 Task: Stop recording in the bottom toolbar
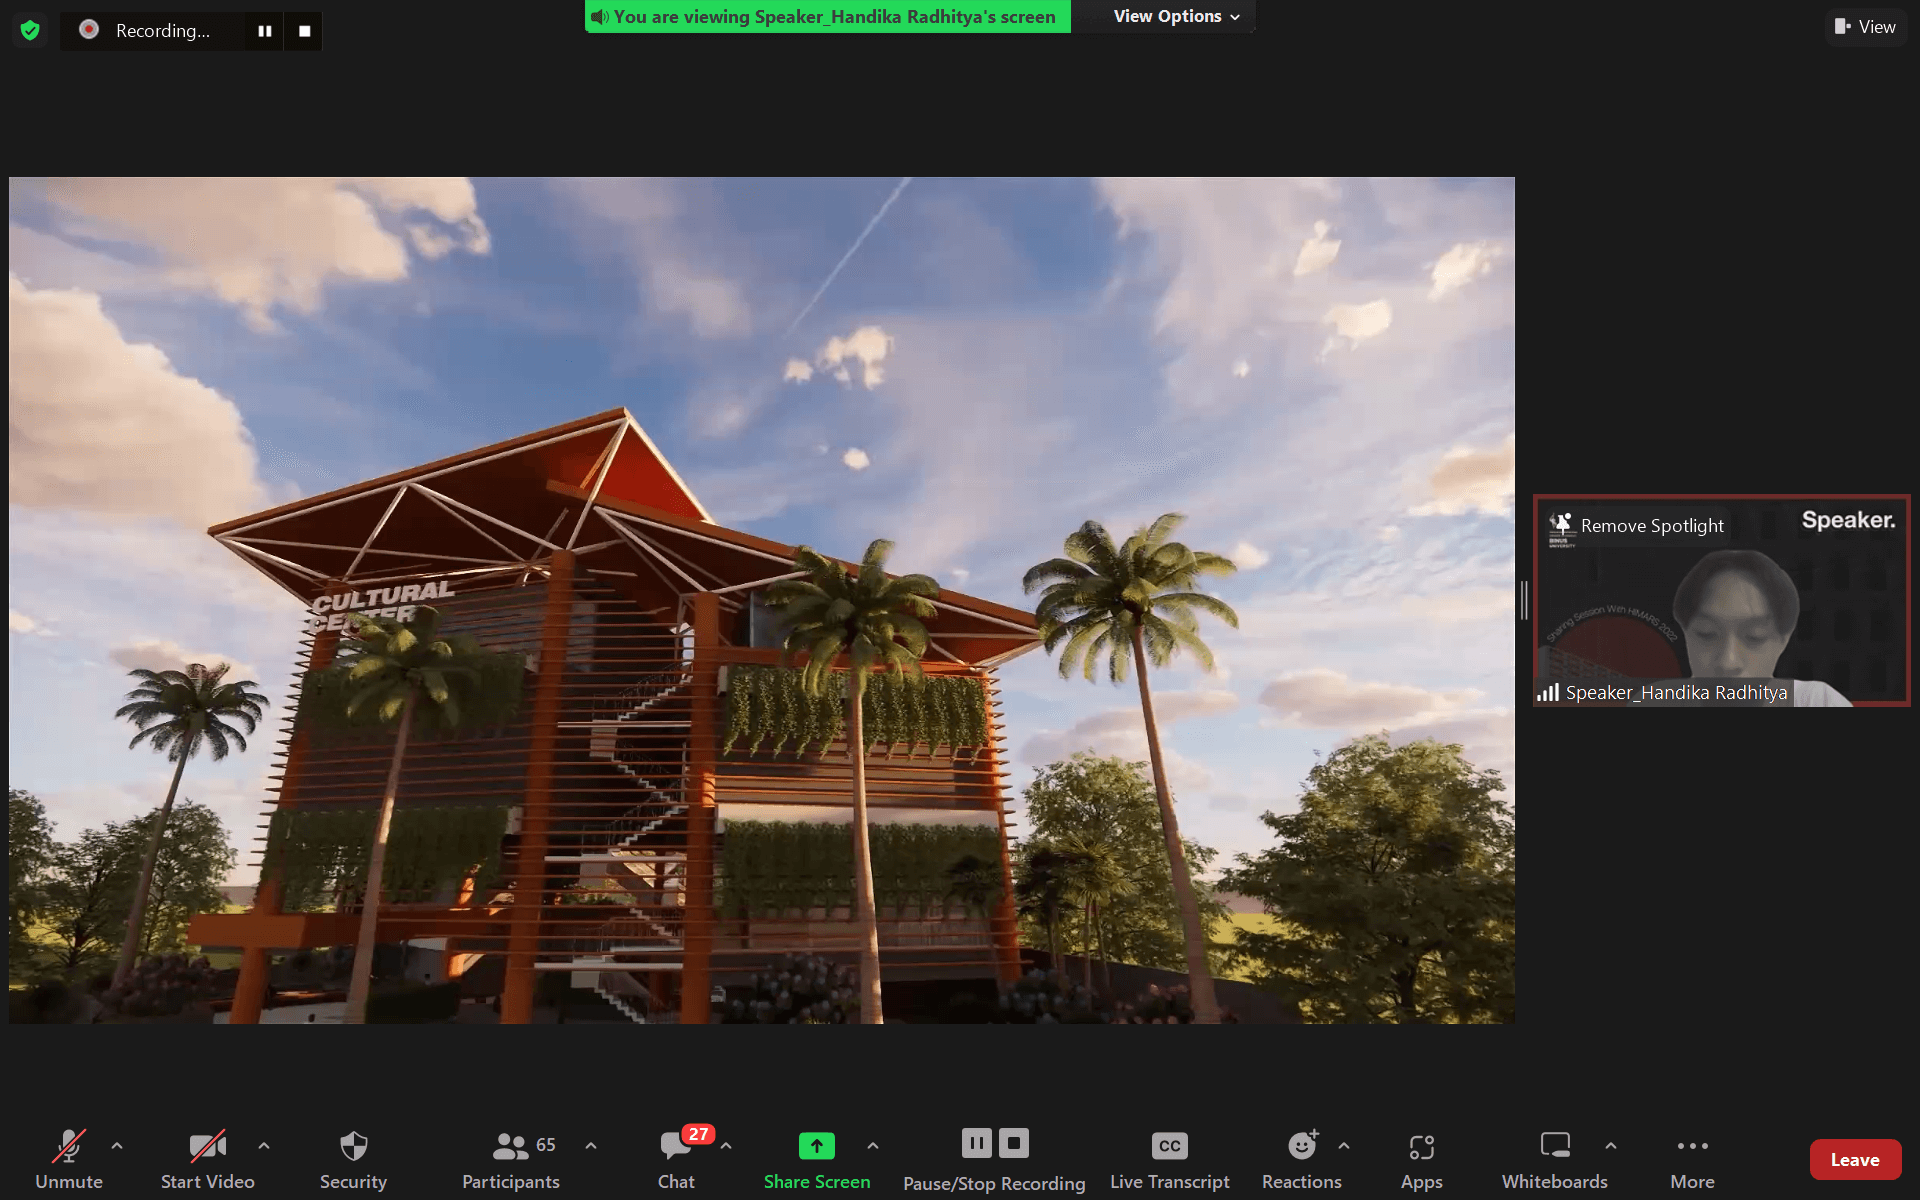click(1014, 1143)
